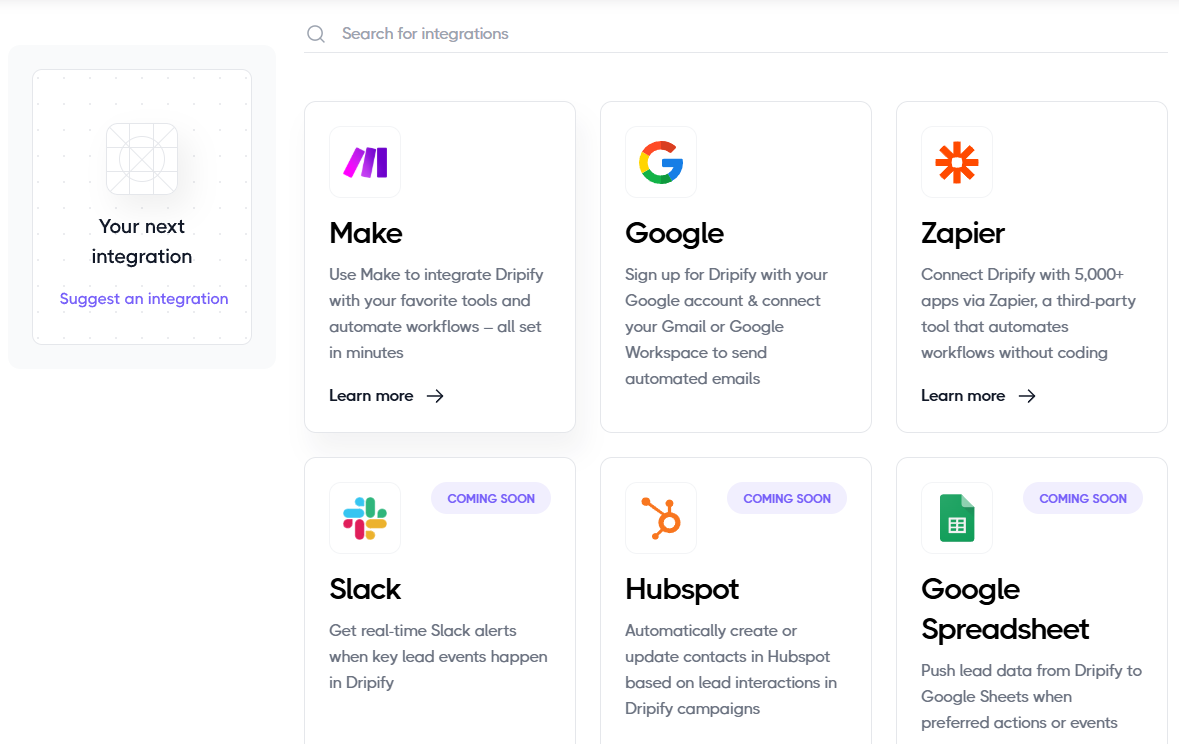Click Slack description about real-time alerts
This screenshot has width=1179, height=744.
438,656
